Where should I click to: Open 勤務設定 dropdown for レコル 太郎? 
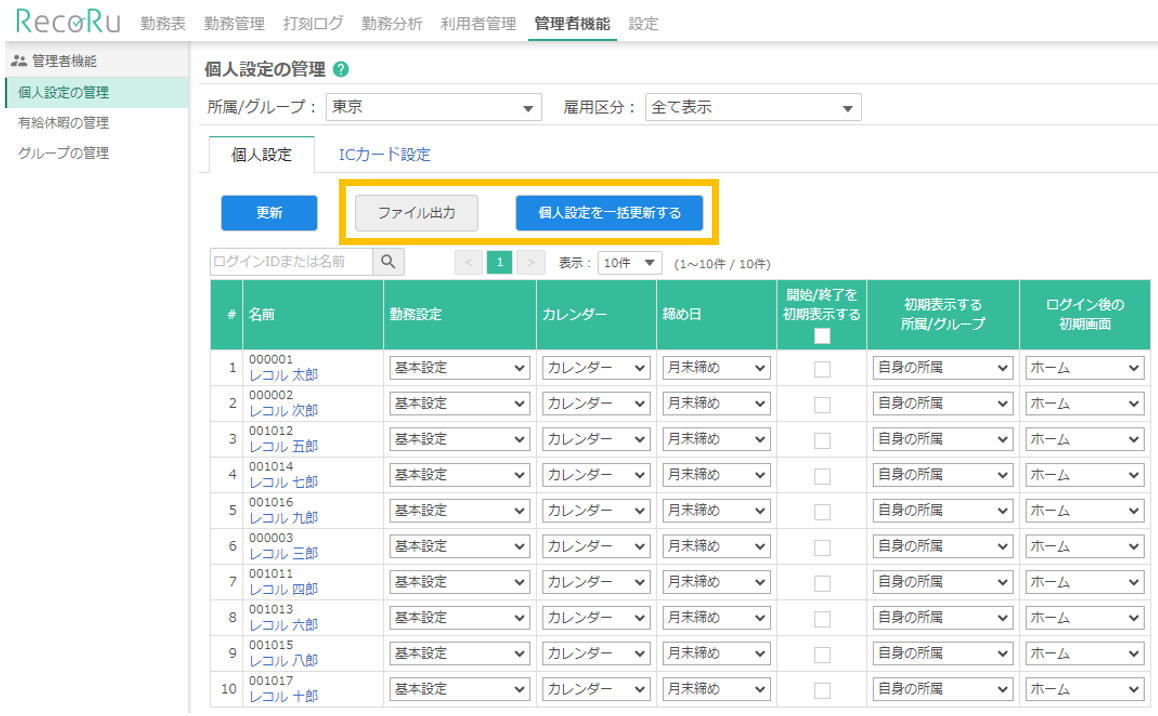coord(459,368)
